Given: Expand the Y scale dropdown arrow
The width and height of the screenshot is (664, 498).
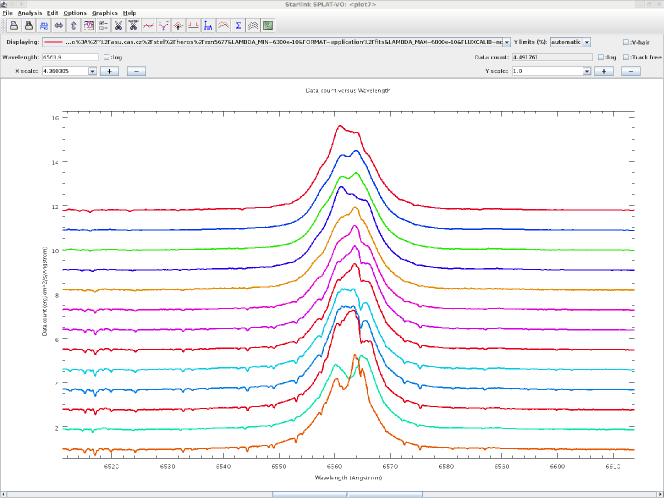Looking at the screenshot, I should click(x=587, y=71).
